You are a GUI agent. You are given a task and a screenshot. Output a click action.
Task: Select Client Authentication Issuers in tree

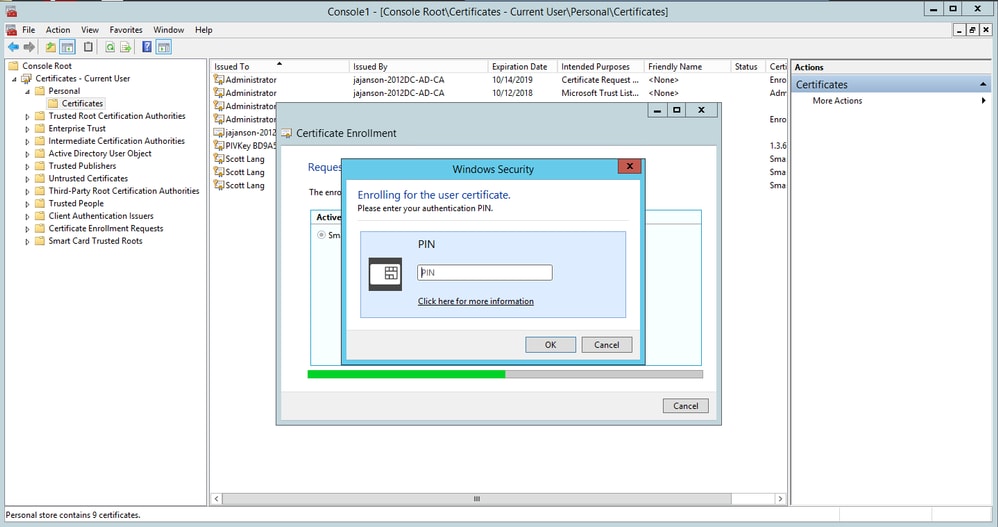tap(101, 216)
